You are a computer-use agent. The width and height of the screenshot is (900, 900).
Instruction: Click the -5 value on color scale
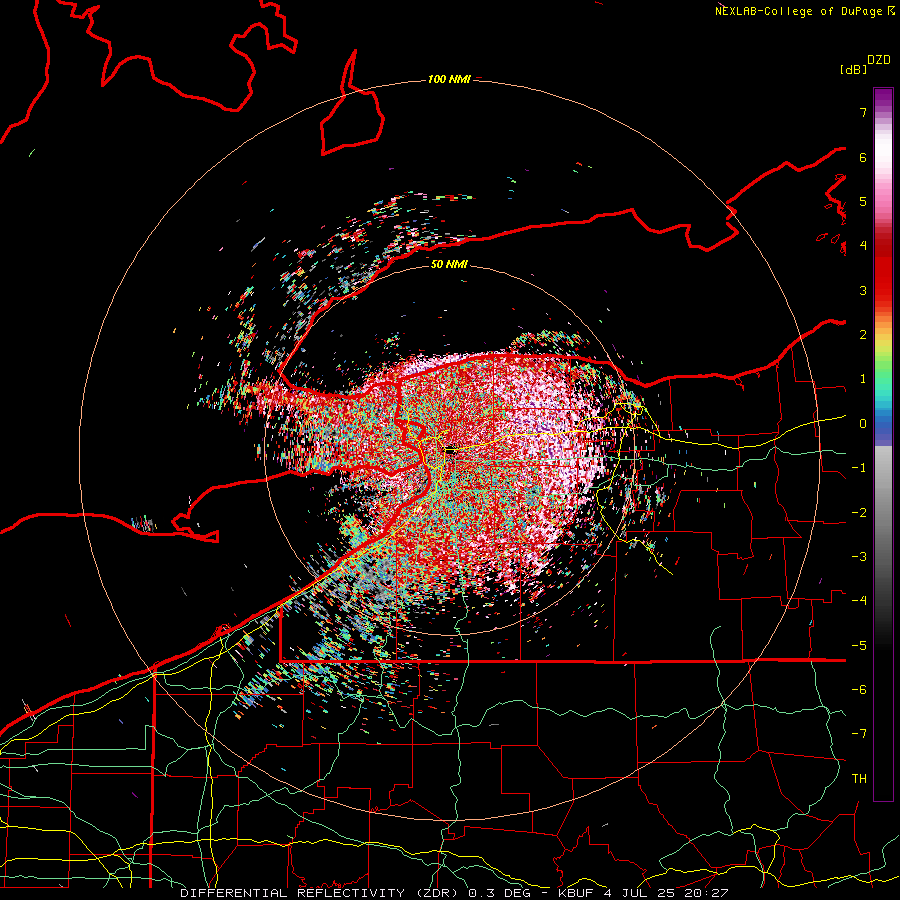(x=859, y=646)
